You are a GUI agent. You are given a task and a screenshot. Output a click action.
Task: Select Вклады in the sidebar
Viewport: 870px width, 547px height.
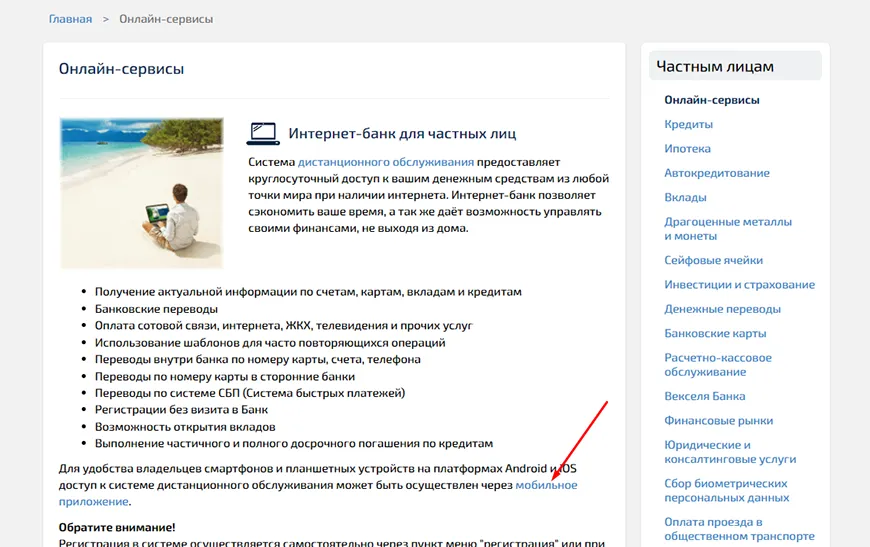click(x=685, y=197)
